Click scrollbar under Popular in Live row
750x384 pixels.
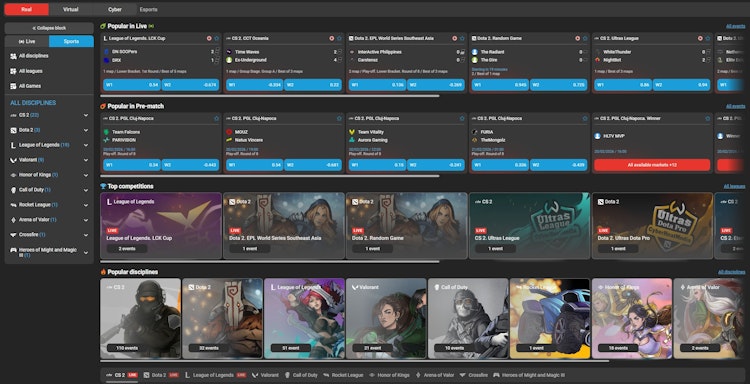click(270, 96)
